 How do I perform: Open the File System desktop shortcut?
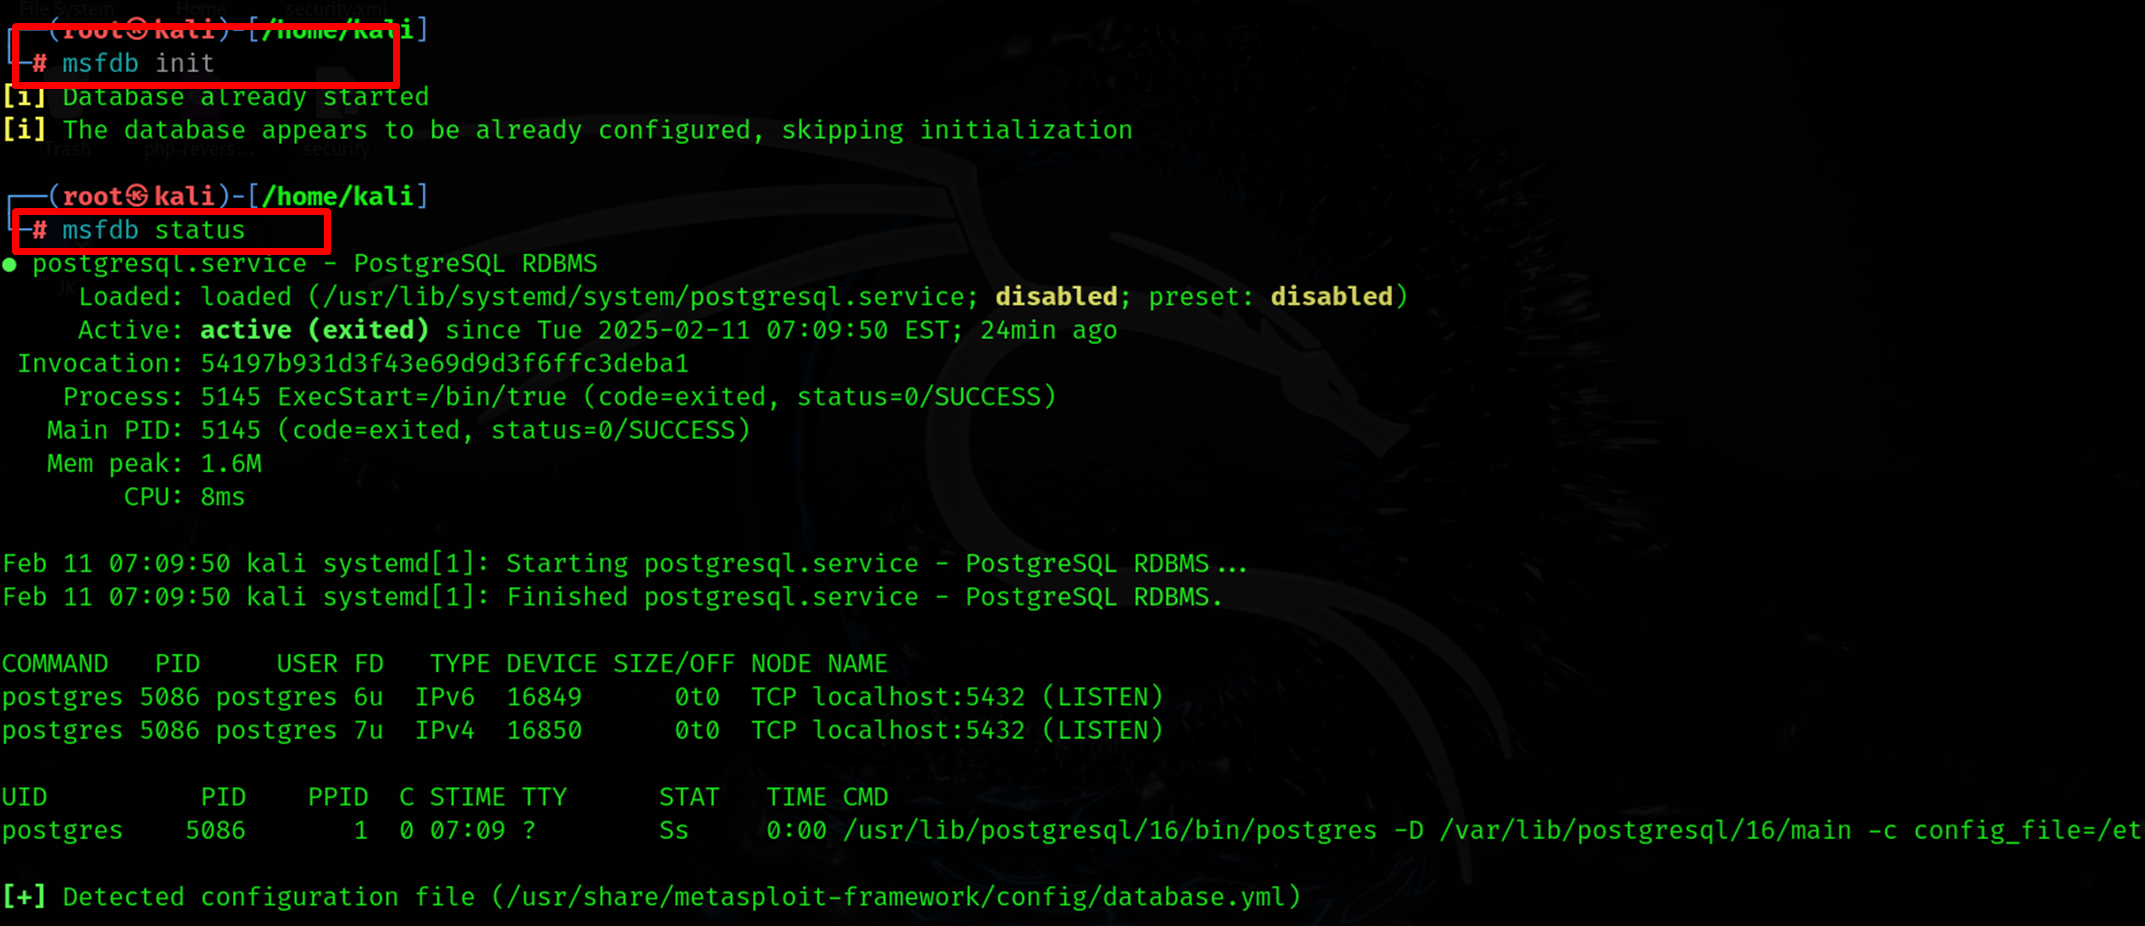[x=67, y=9]
